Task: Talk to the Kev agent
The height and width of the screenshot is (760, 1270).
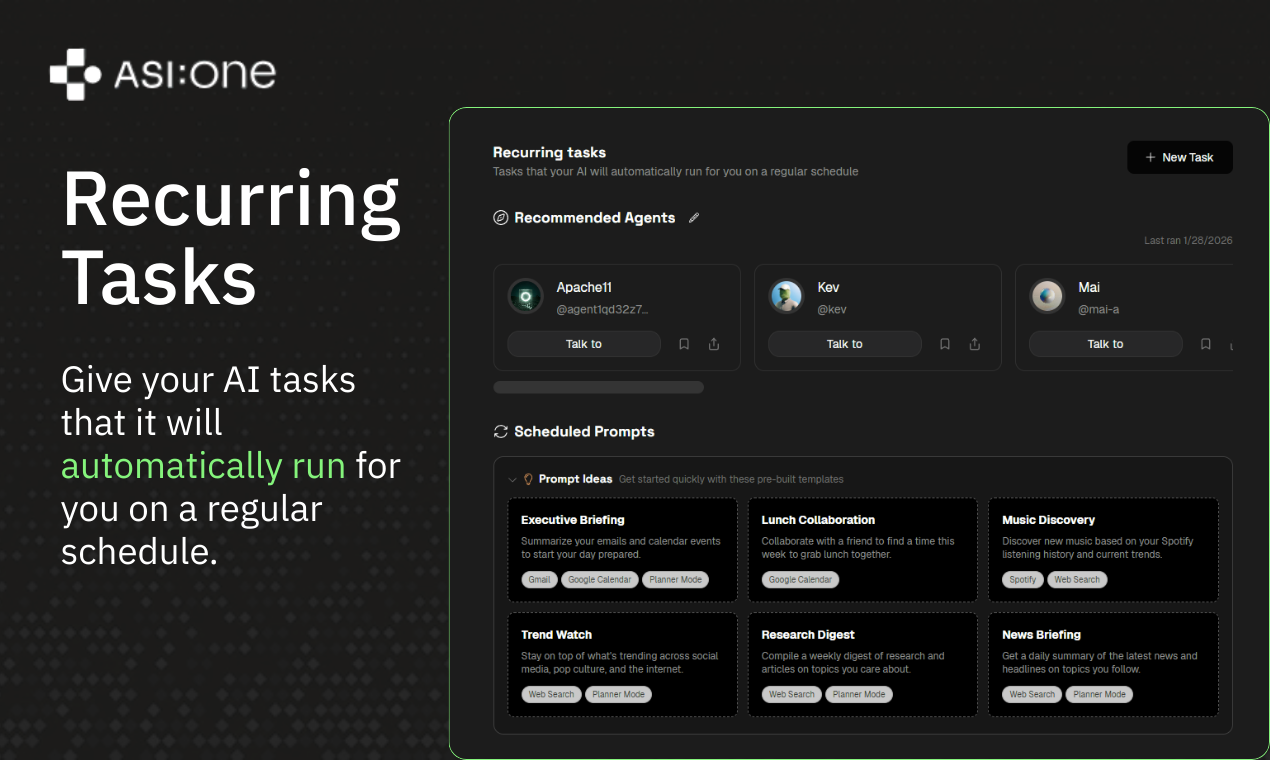Action: point(844,344)
